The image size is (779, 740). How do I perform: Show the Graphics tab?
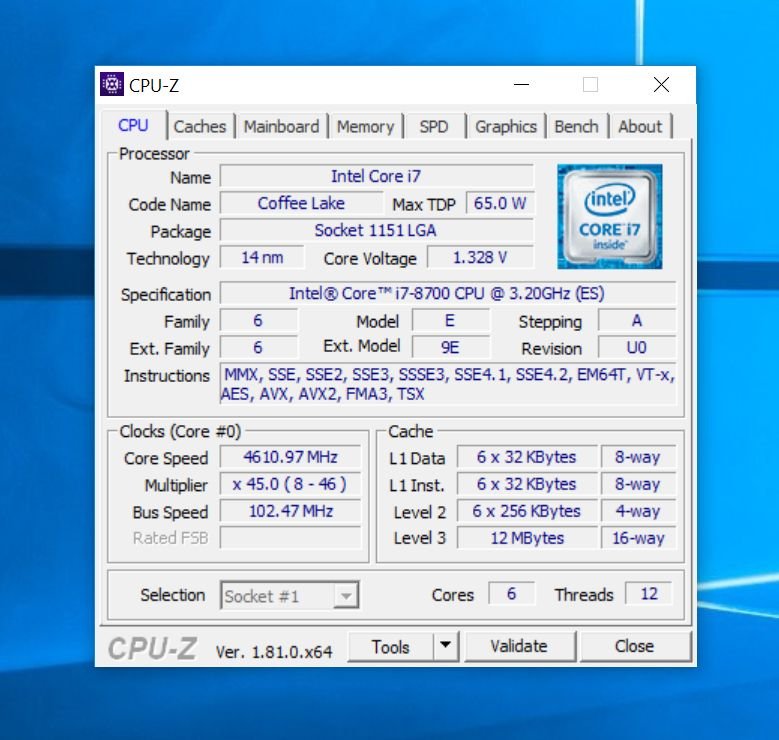coord(506,127)
